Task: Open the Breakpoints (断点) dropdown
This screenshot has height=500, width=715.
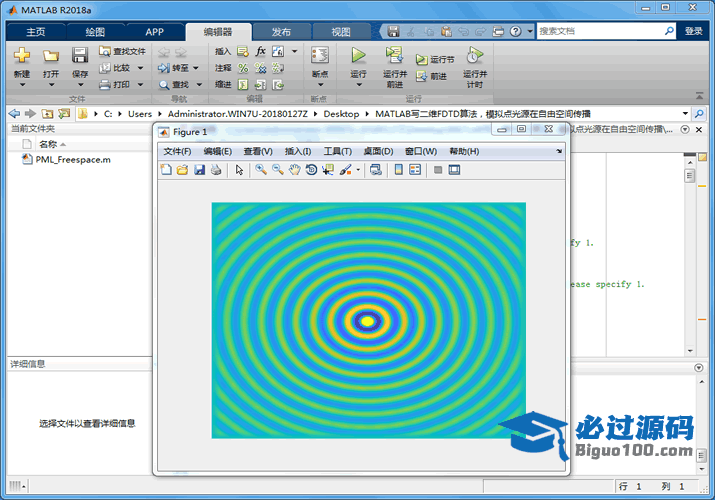Action: 319,85
